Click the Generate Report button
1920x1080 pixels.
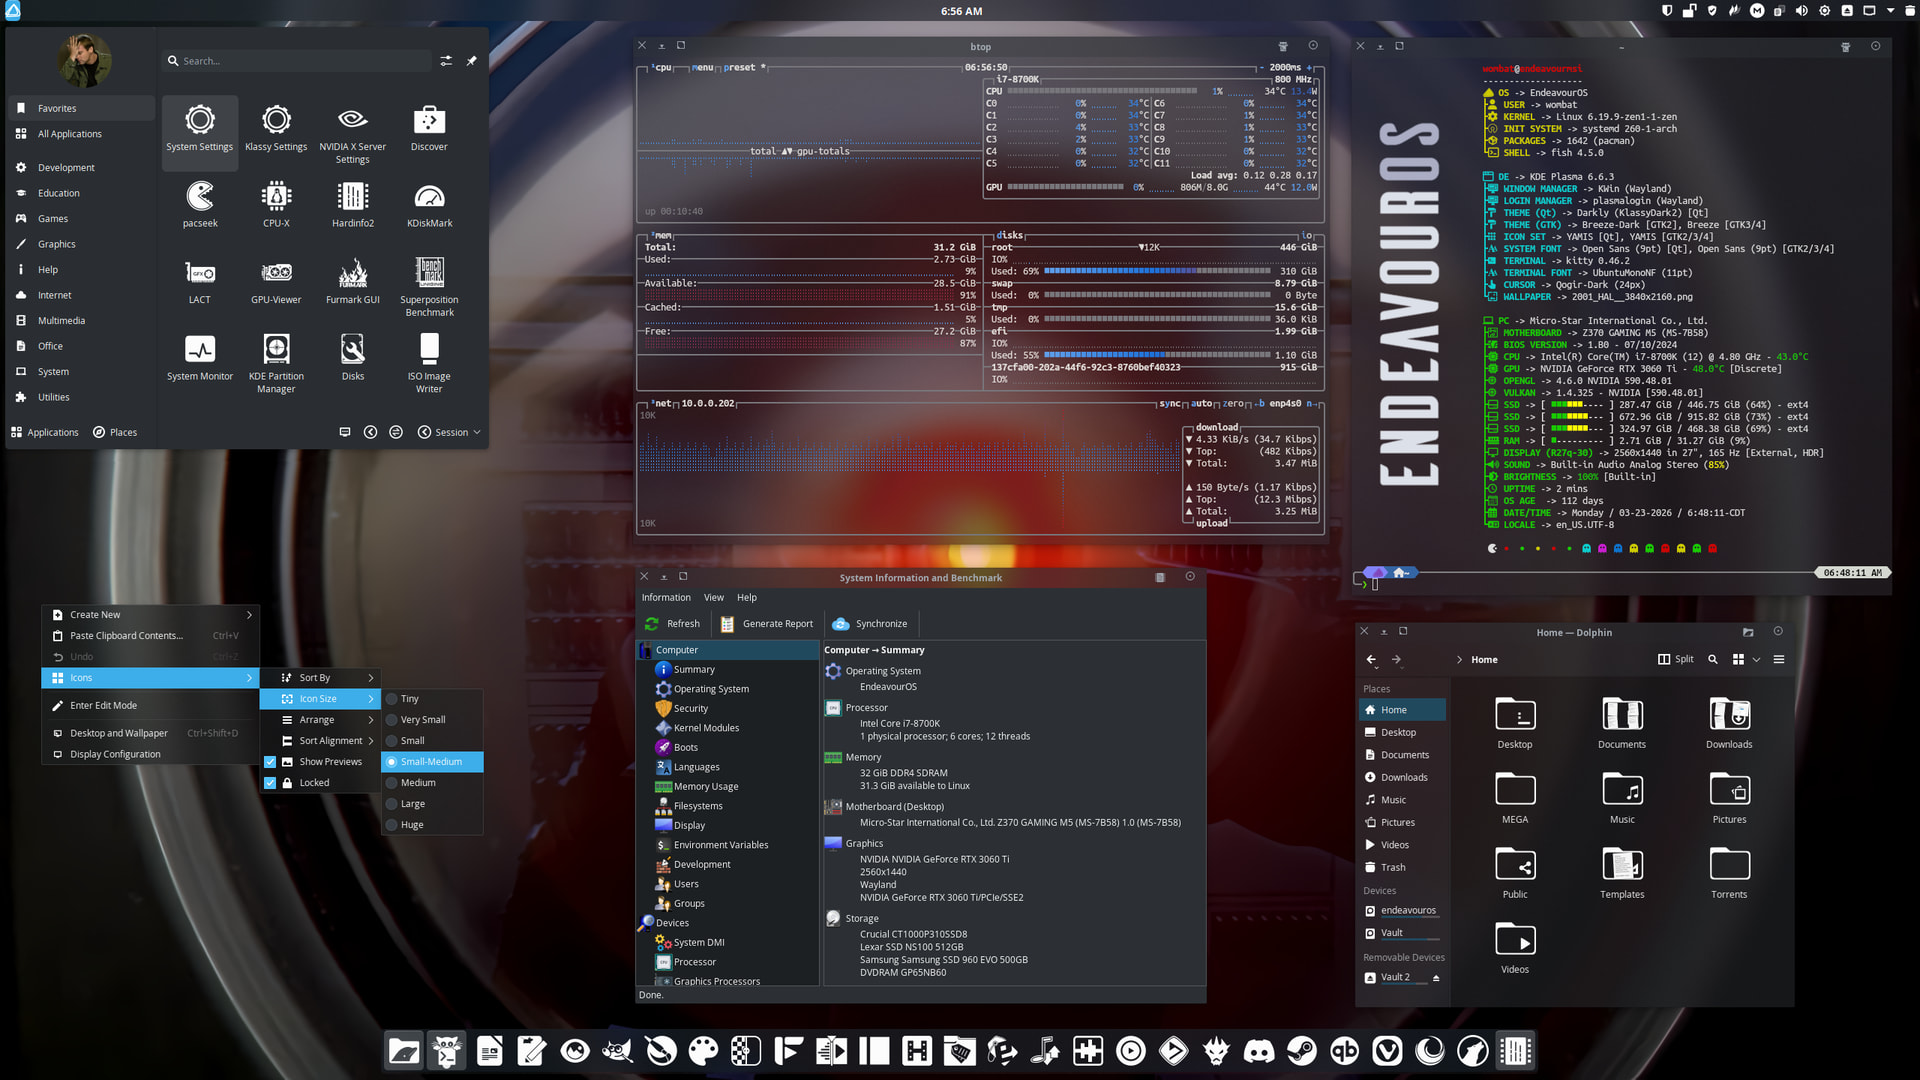click(x=767, y=624)
